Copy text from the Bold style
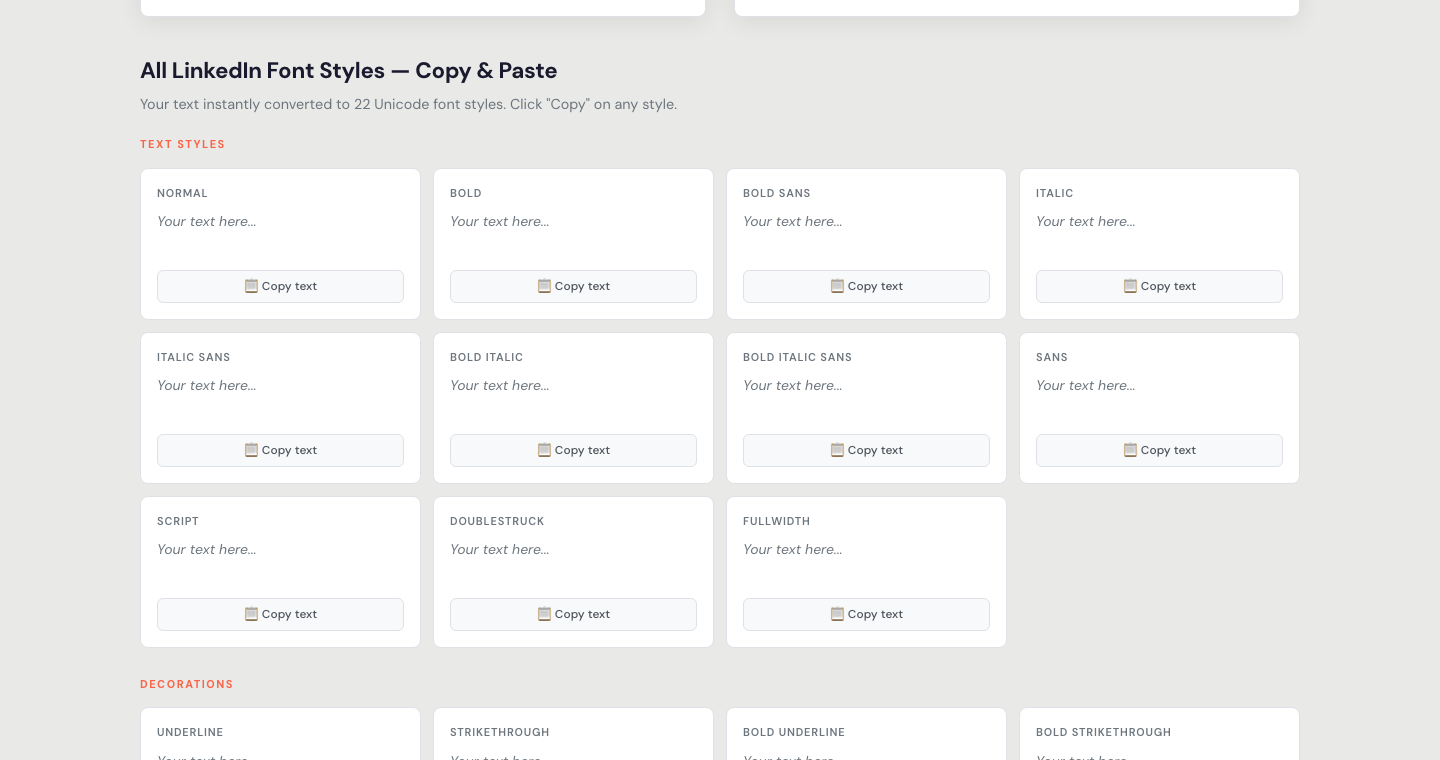 tap(573, 286)
